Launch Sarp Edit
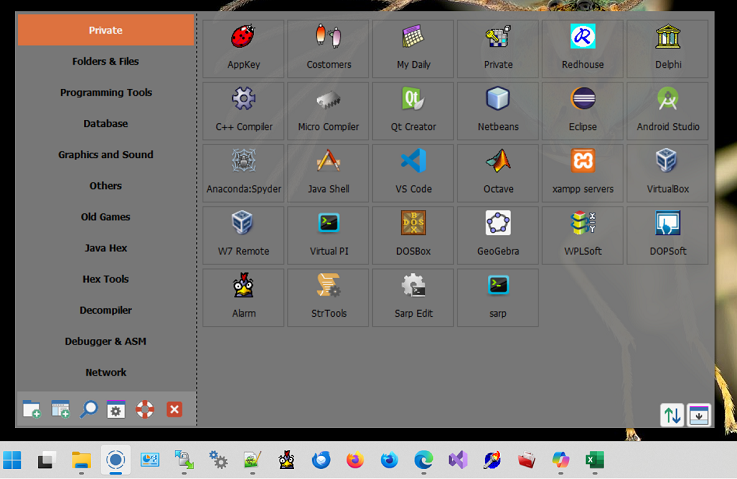This screenshot has height=479, width=737. pyautogui.click(x=413, y=298)
